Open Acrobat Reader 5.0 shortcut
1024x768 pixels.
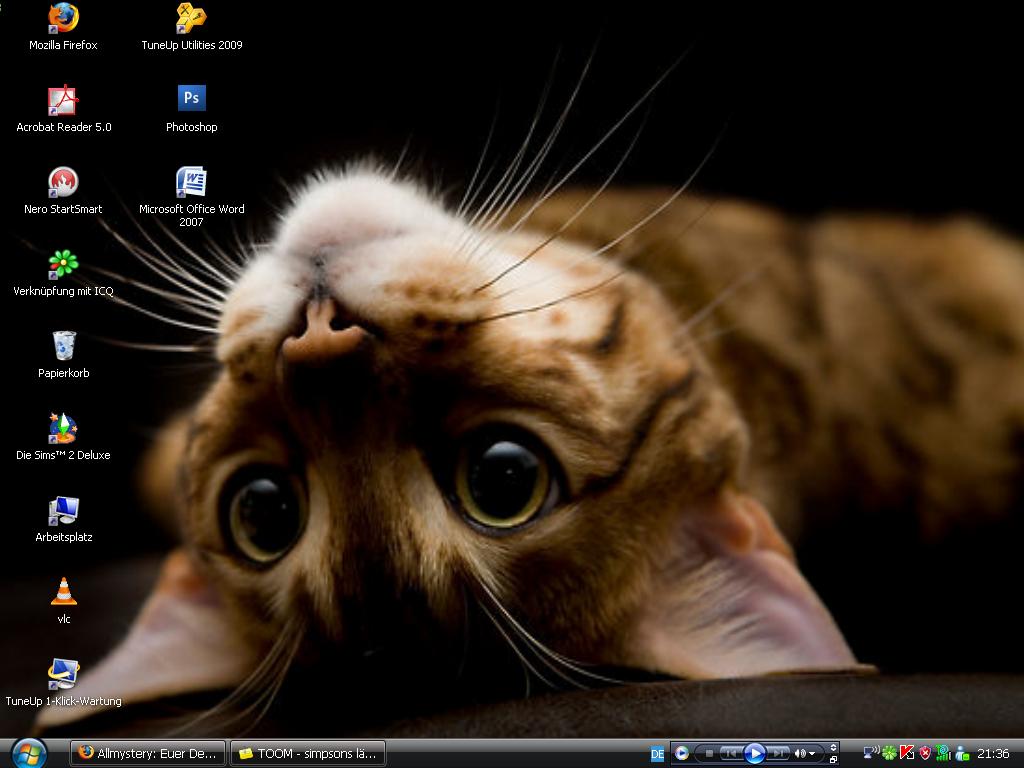click(x=63, y=101)
